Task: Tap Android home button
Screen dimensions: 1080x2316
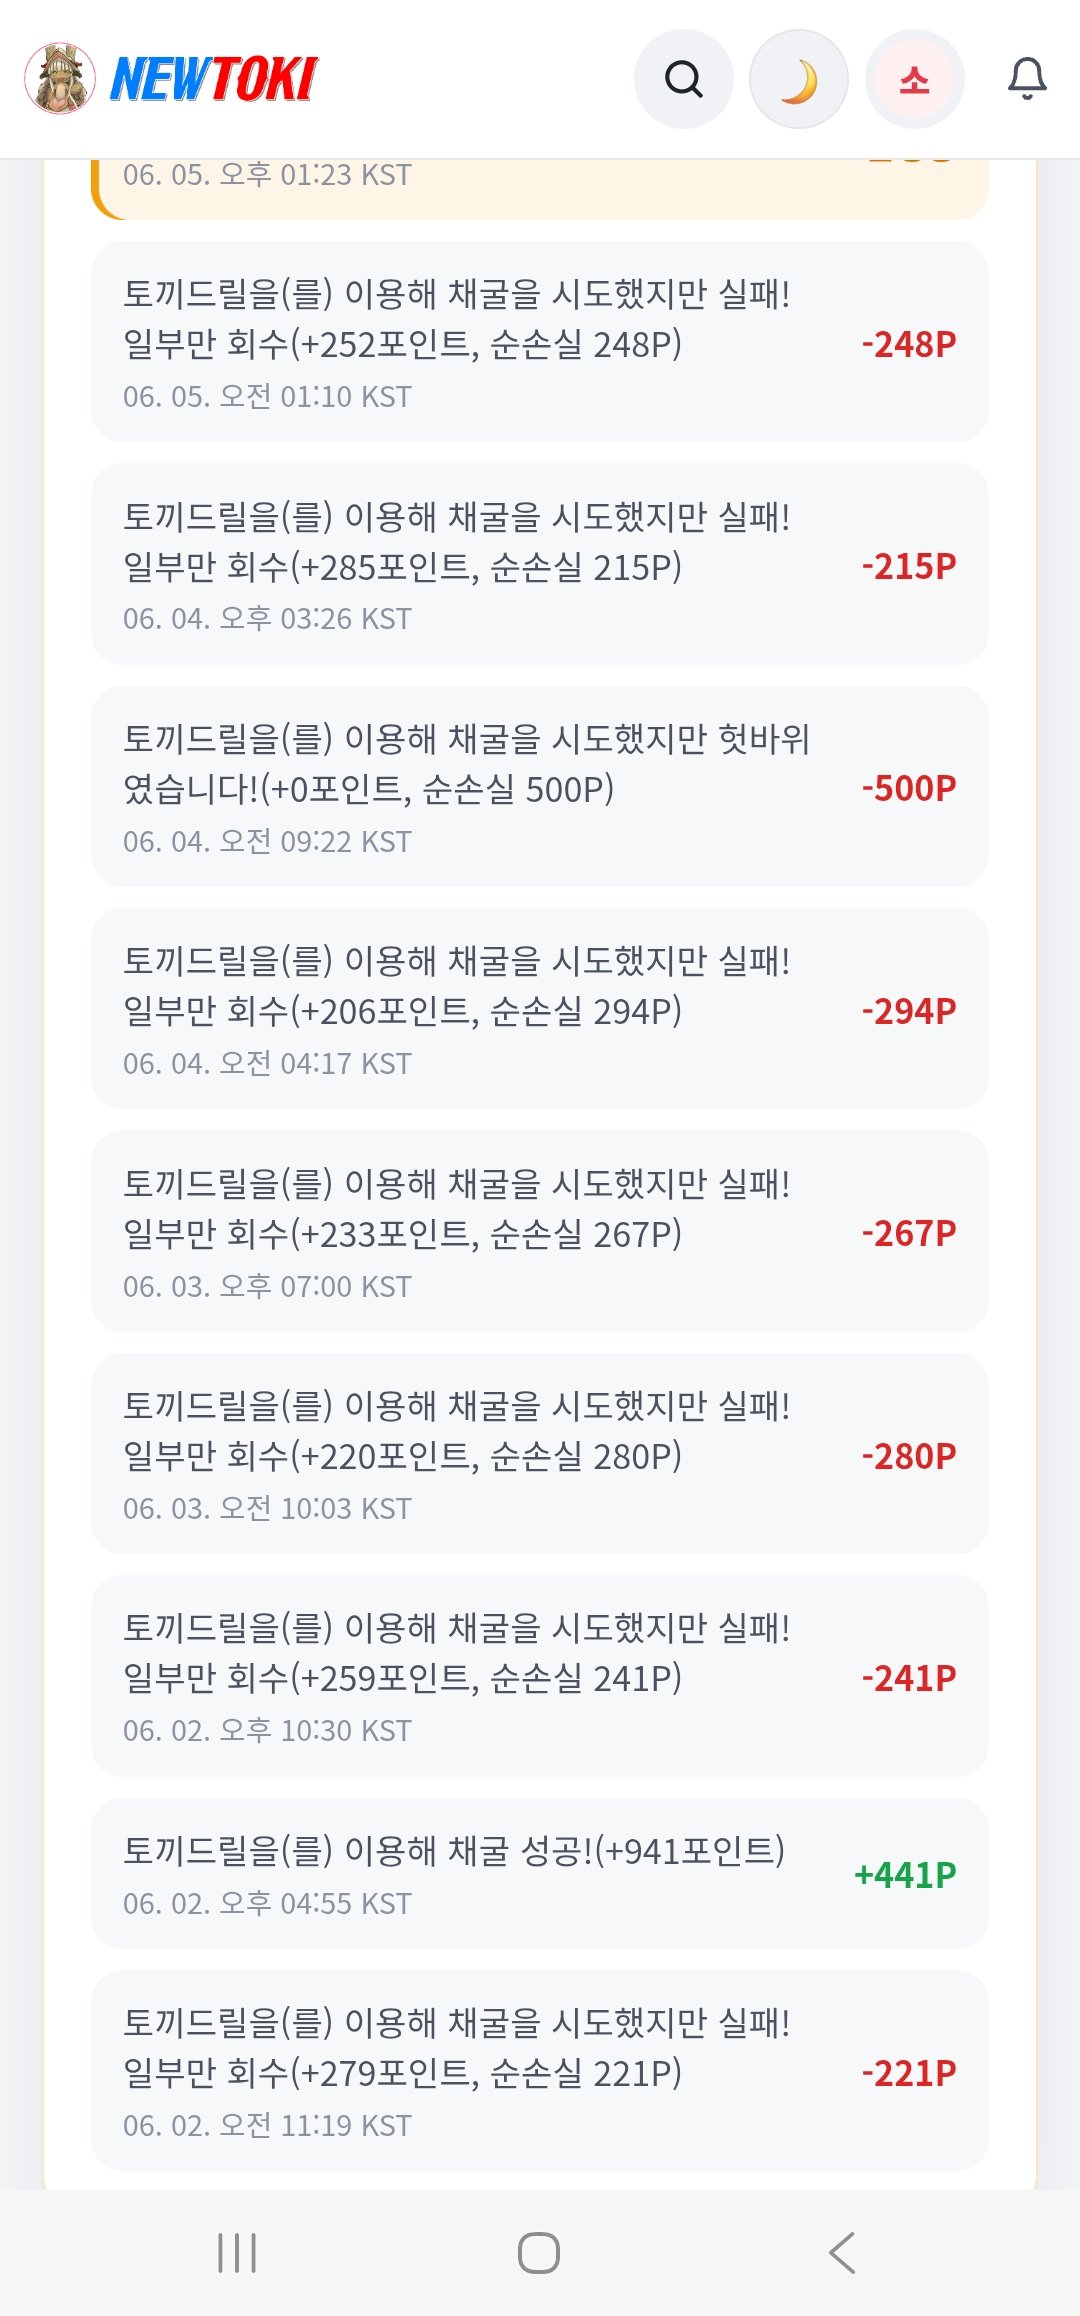Action: (x=539, y=2253)
